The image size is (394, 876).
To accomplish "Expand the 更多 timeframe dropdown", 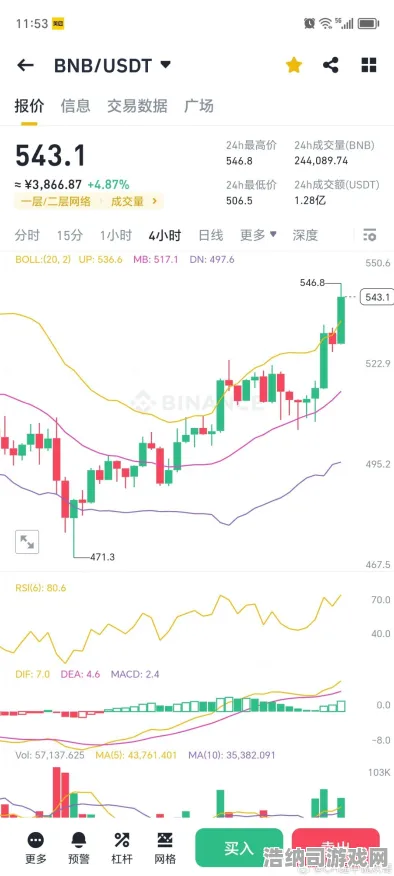I will click(x=258, y=235).
